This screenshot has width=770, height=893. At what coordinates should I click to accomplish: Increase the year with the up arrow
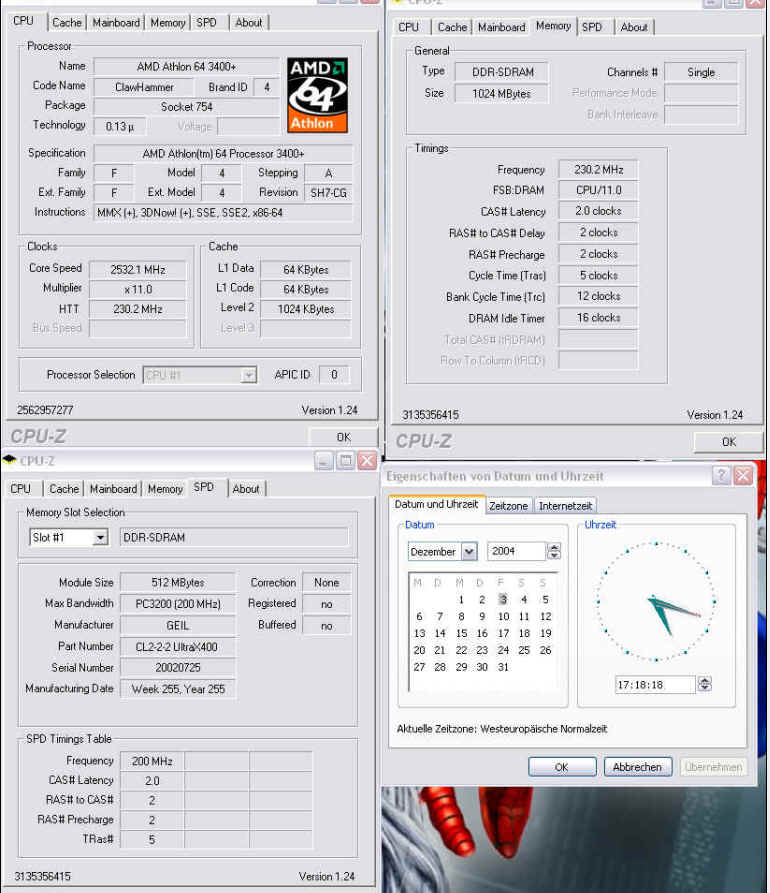coord(554,547)
